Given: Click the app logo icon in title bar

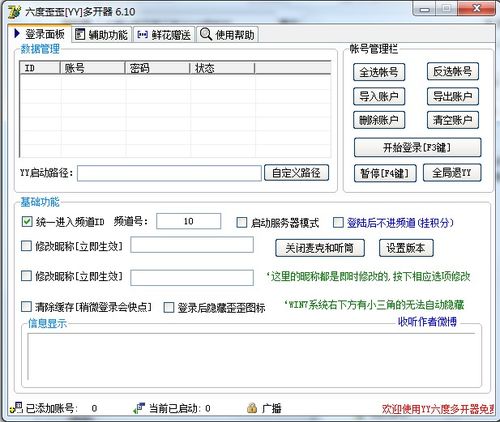Looking at the screenshot, I should [14, 12].
